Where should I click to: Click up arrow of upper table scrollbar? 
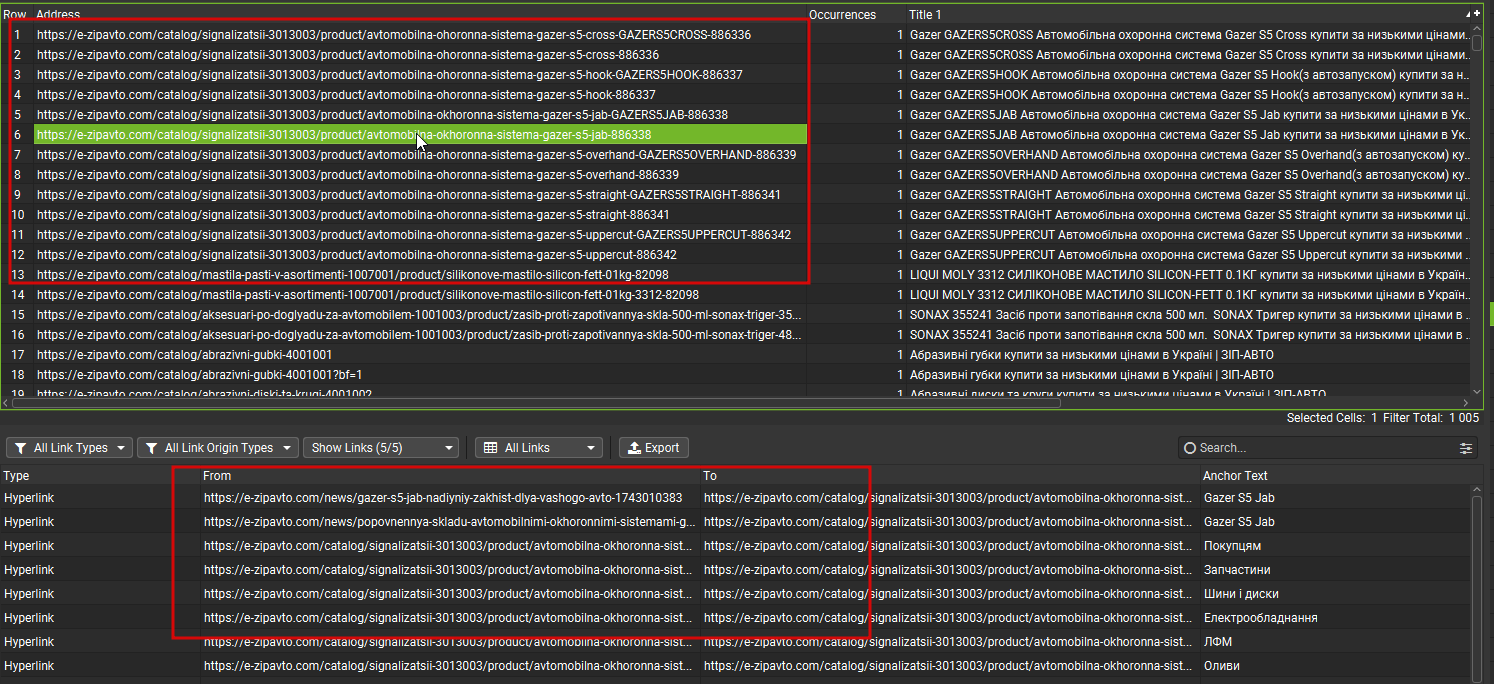coord(1477,30)
